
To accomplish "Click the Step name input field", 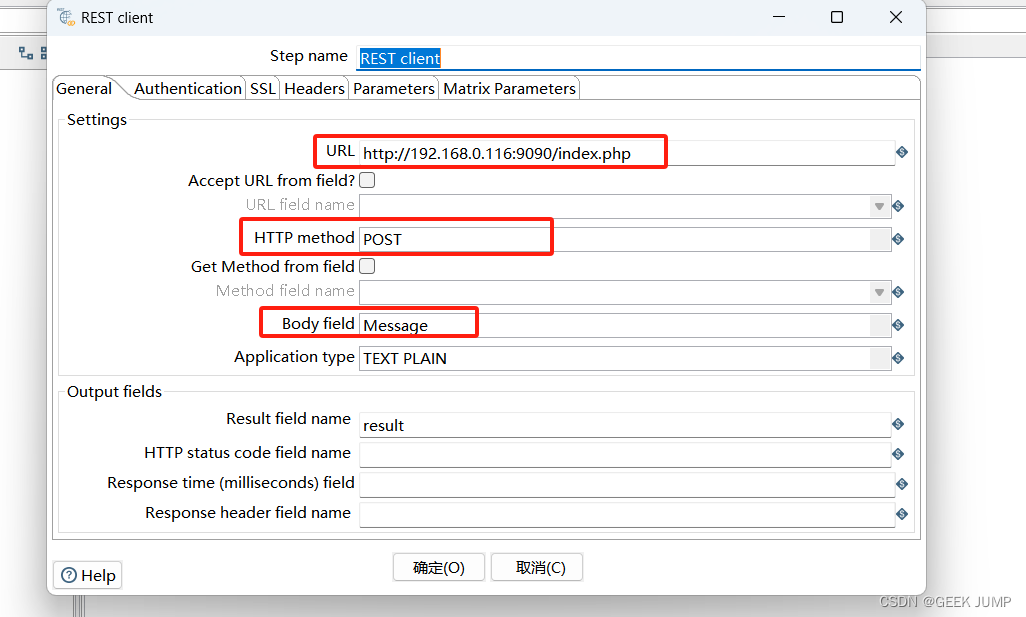I will point(639,58).
